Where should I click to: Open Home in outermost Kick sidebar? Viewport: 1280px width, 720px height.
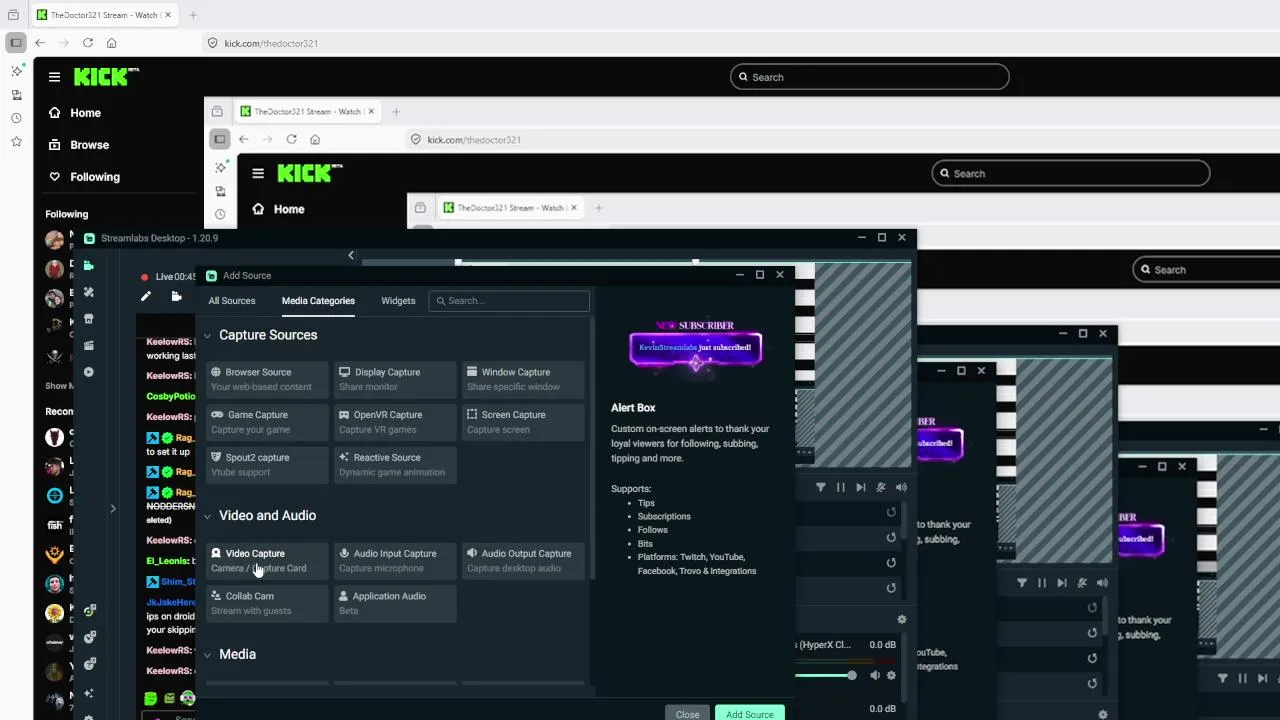pyautogui.click(x=76, y=113)
